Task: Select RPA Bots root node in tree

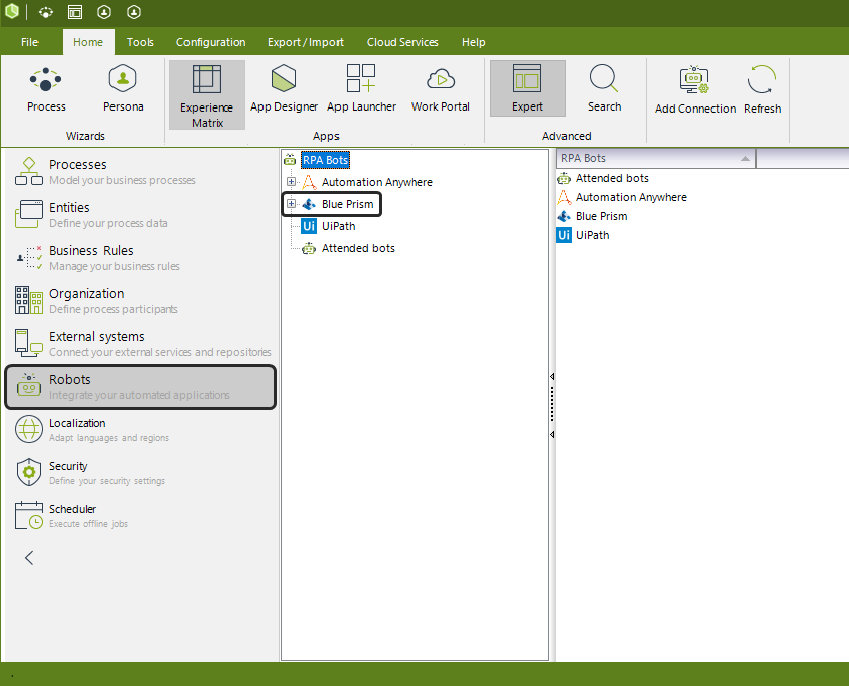Action: (x=325, y=160)
